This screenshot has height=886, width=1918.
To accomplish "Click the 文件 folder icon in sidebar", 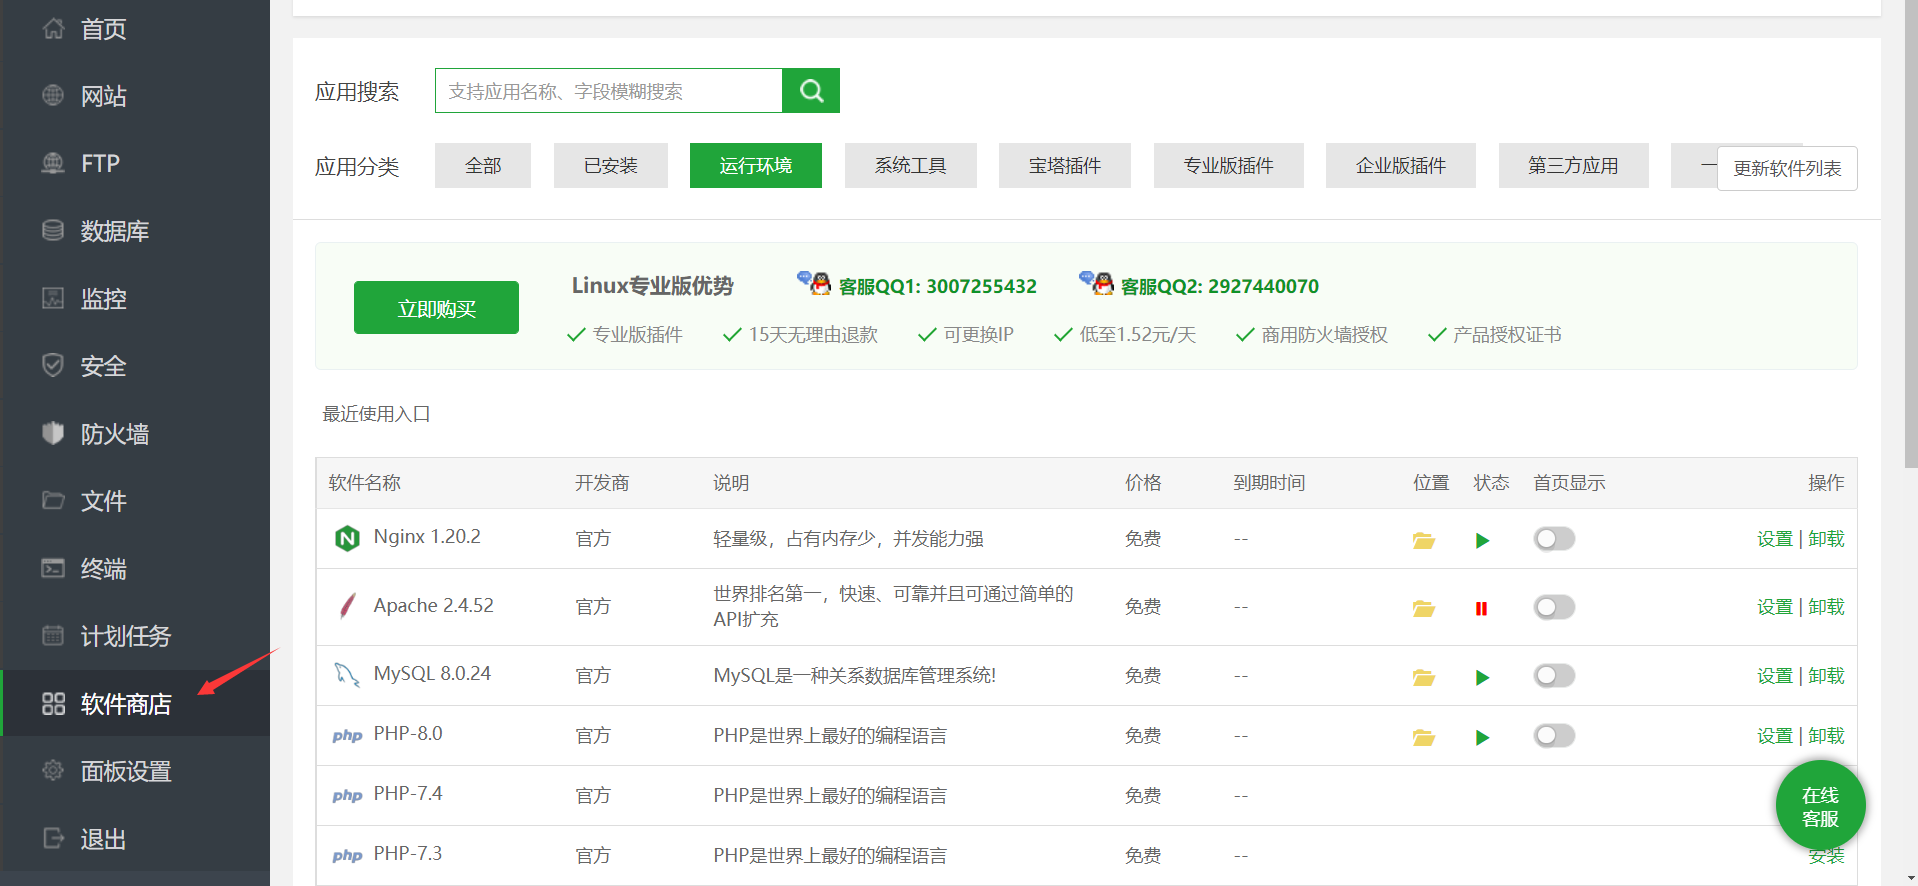I will 54,500.
